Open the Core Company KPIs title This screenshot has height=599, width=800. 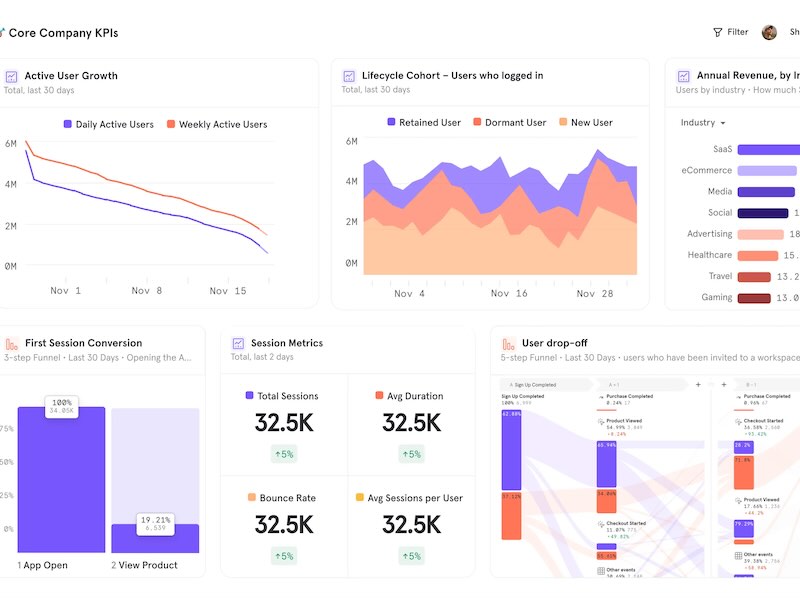(63, 33)
